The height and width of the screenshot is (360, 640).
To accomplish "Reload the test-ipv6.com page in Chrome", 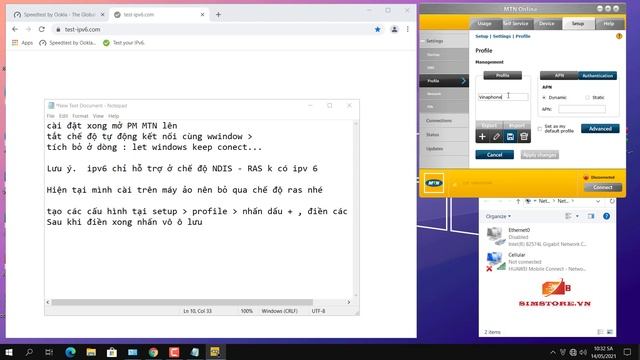I will (x=42, y=29).
